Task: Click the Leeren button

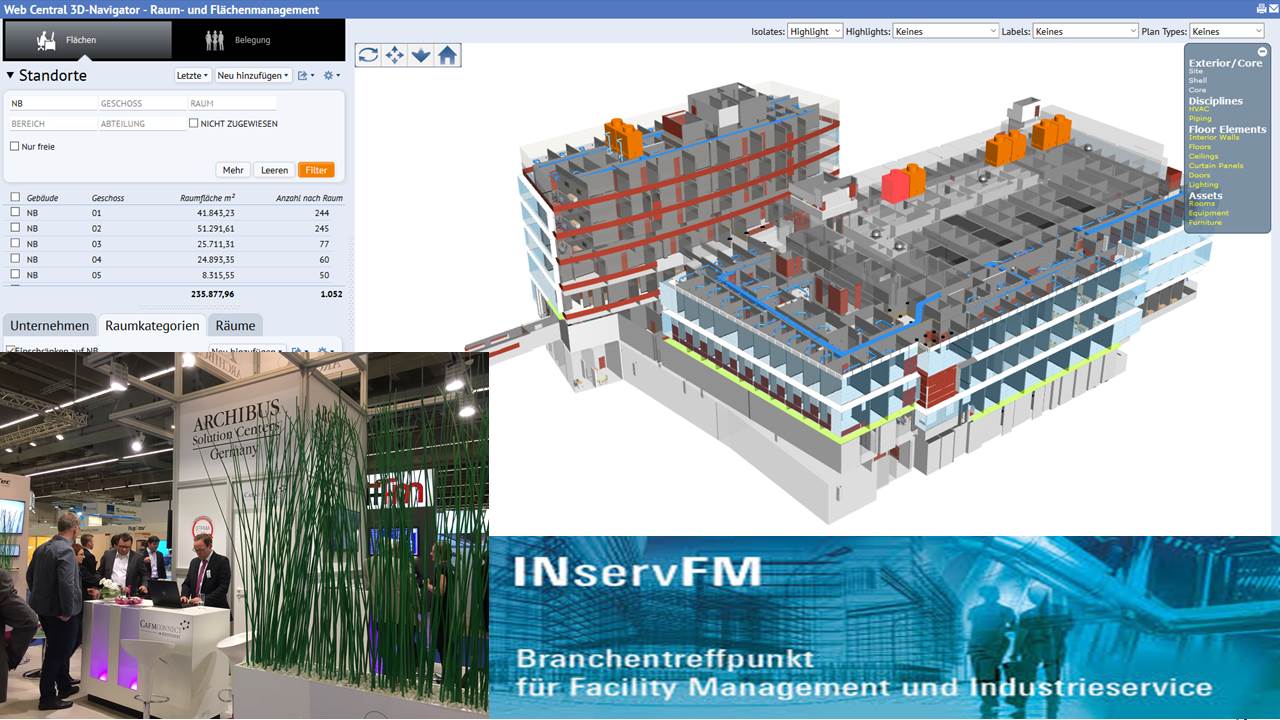Action: pos(274,170)
